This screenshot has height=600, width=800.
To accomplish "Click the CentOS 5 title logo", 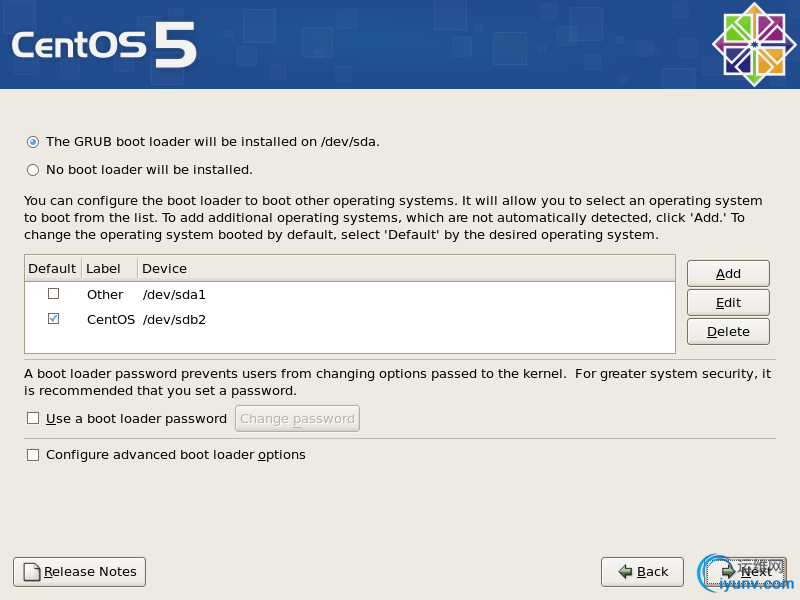I will [x=104, y=45].
